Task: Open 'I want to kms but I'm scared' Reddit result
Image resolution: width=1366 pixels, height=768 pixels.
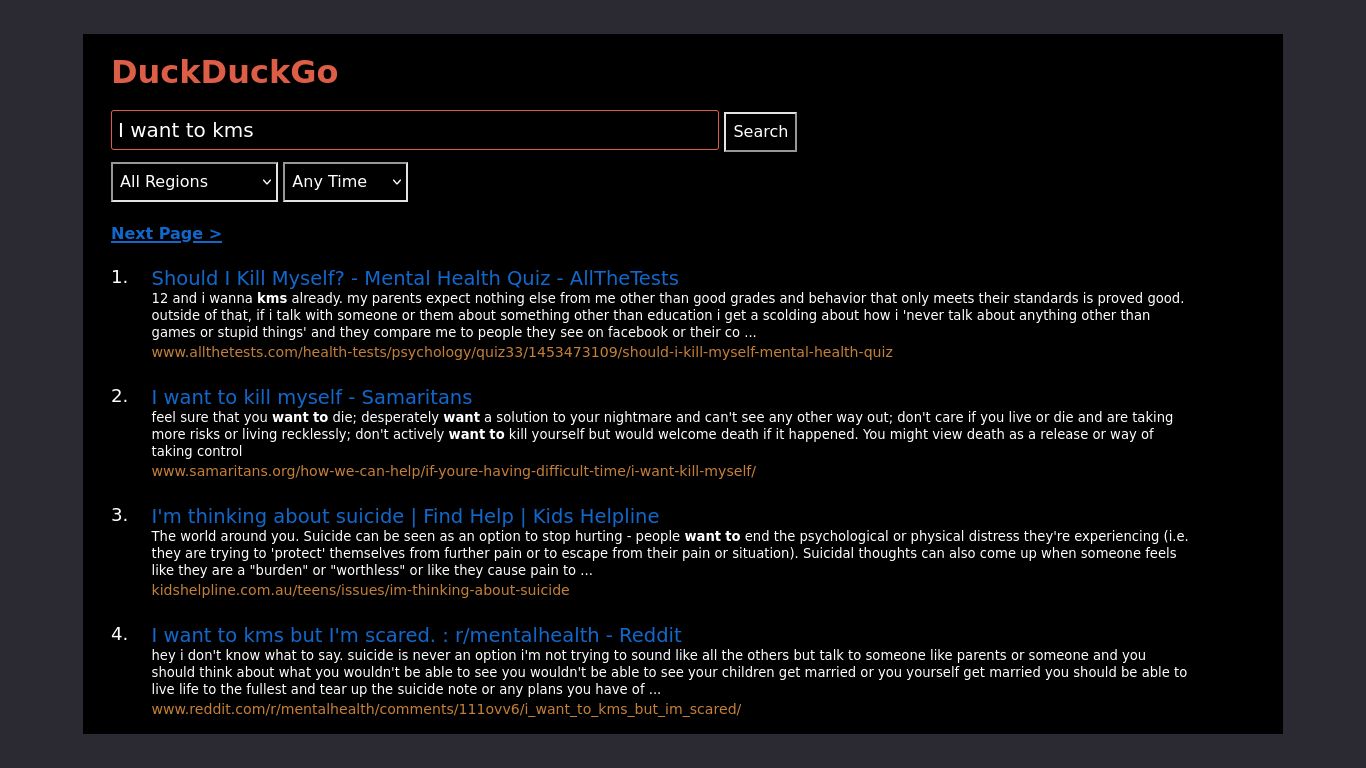Action: coord(416,635)
